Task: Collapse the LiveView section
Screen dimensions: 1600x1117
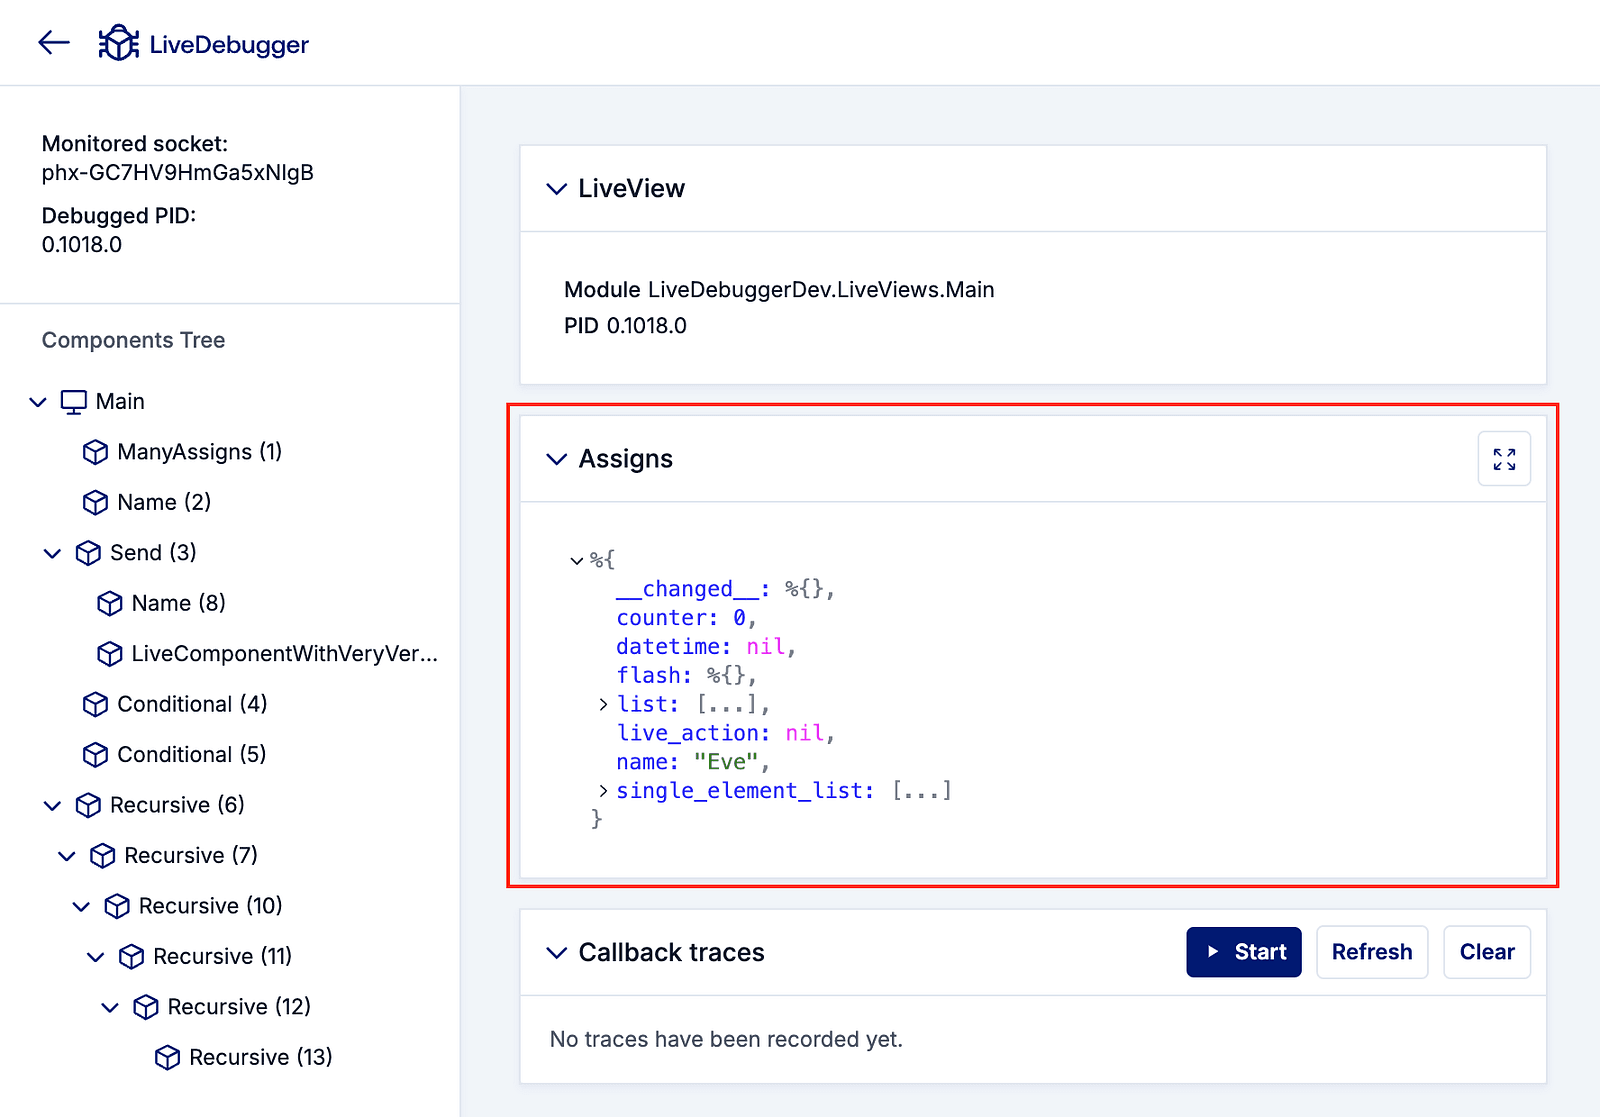Action: coord(556,189)
